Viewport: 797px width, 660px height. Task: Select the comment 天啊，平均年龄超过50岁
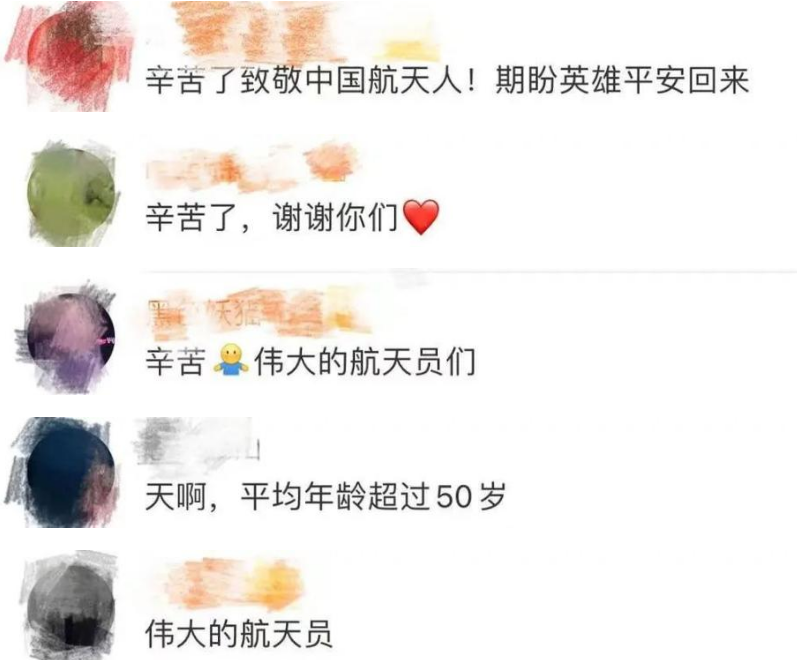pos(325,496)
